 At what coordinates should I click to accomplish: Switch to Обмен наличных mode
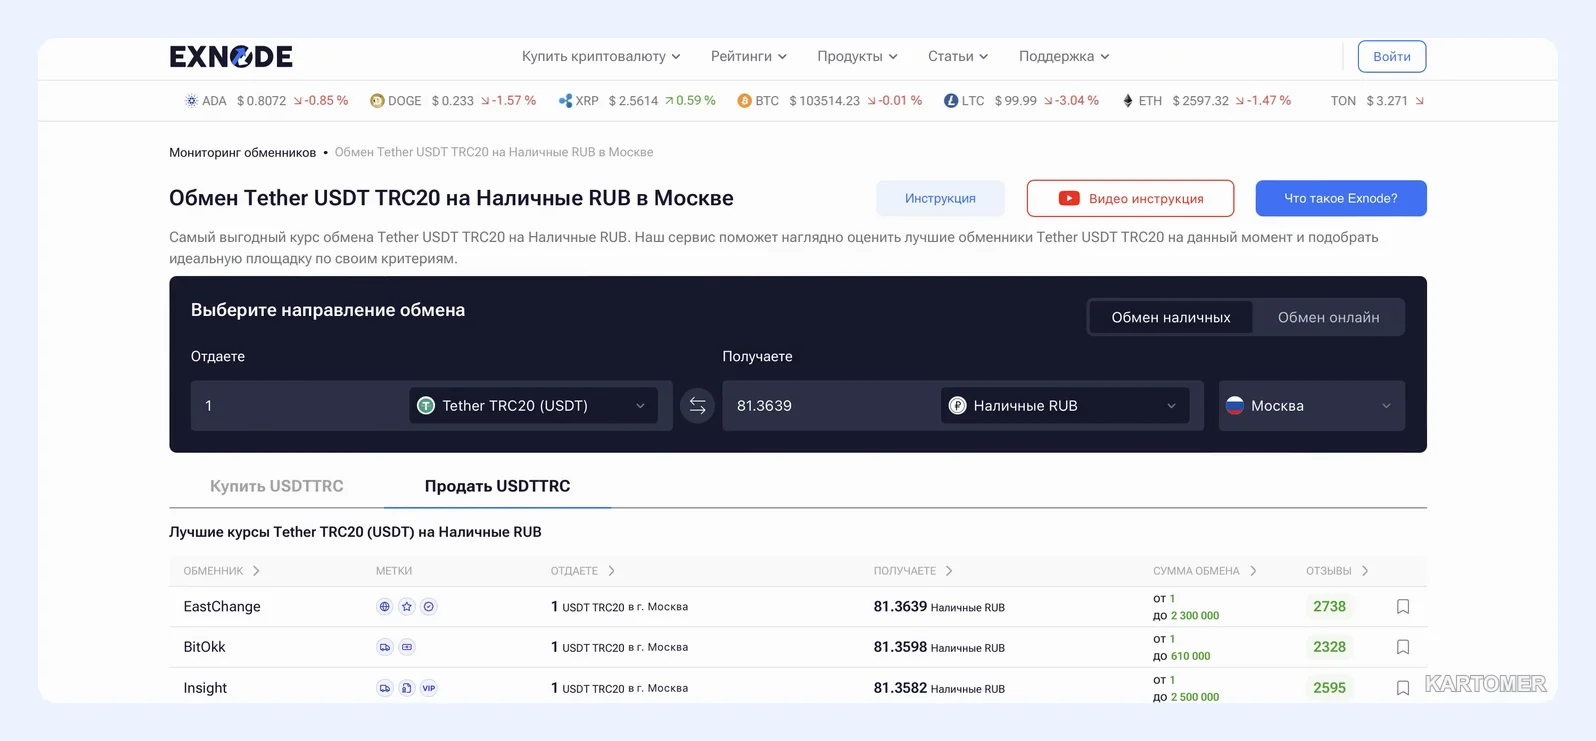pos(1171,317)
